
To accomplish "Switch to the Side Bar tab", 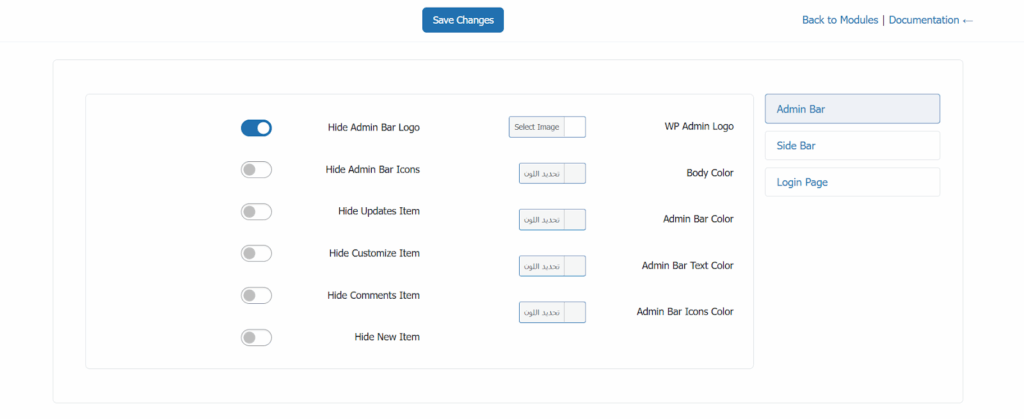I will click(852, 146).
